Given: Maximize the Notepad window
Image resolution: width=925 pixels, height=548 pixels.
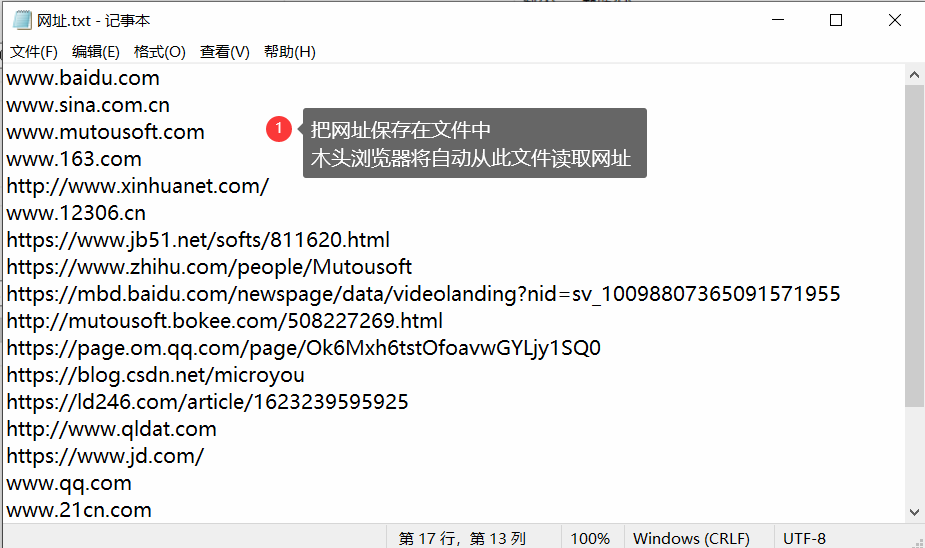Looking at the screenshot, I should coord(835,20).
